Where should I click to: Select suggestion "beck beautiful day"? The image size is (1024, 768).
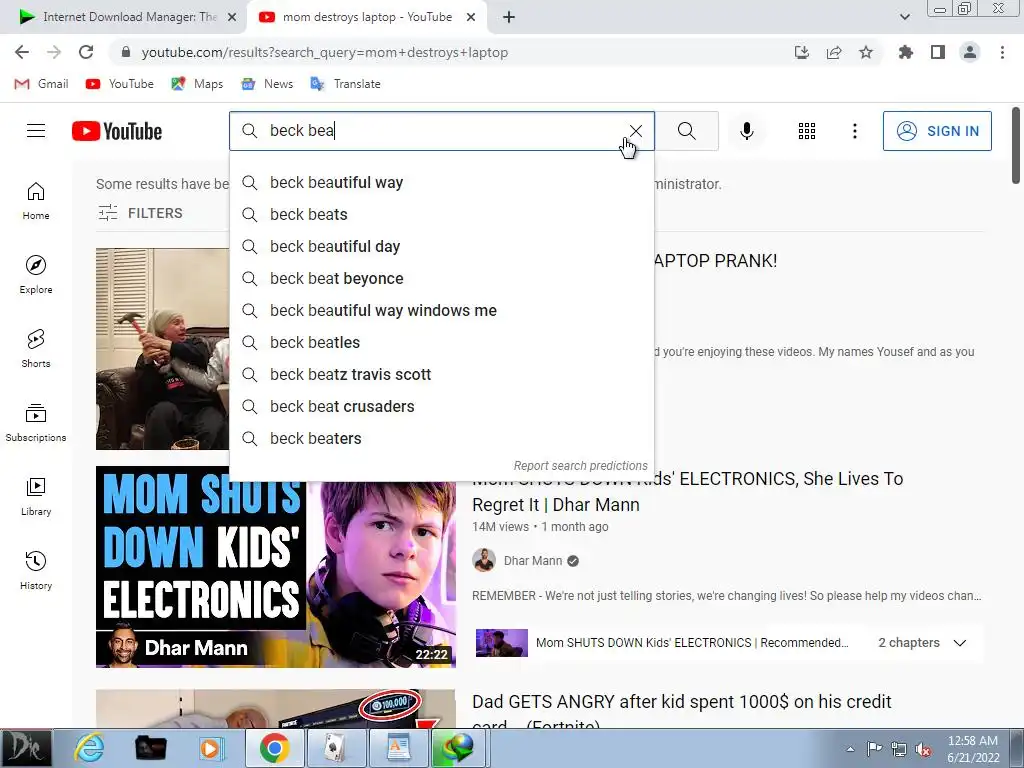(441, 246)
